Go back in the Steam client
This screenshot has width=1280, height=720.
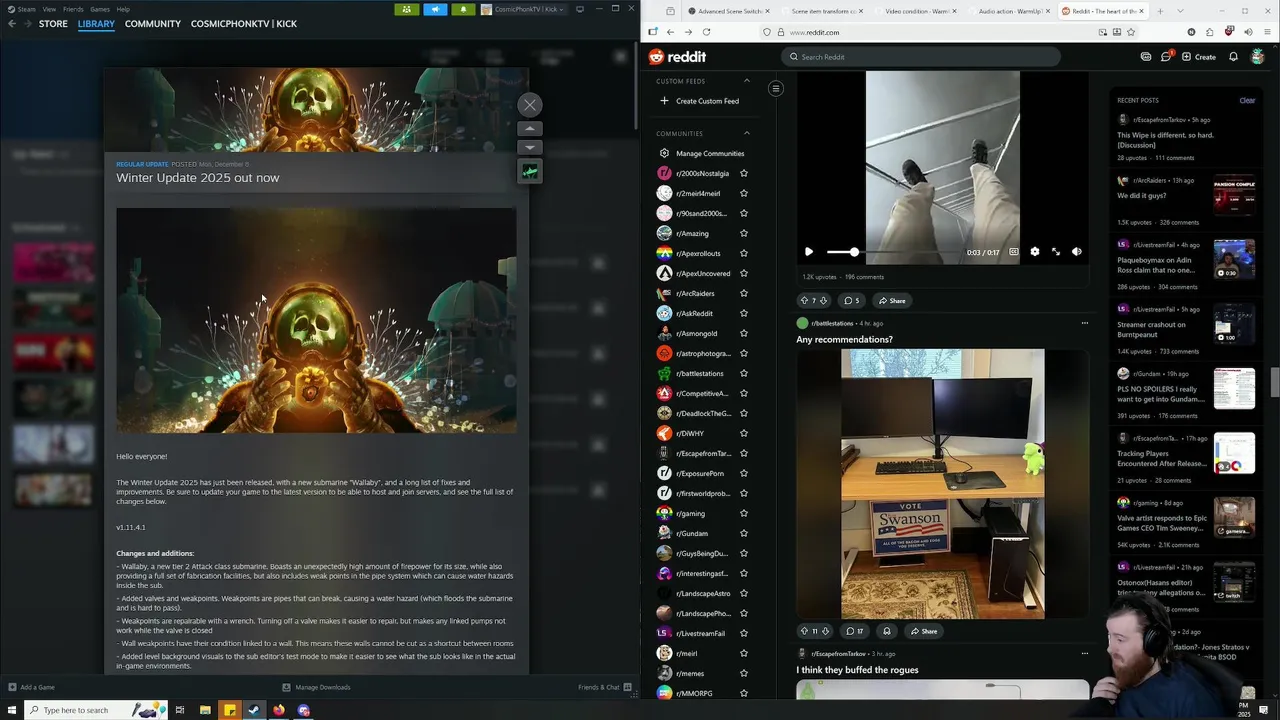tap(13, 24)
